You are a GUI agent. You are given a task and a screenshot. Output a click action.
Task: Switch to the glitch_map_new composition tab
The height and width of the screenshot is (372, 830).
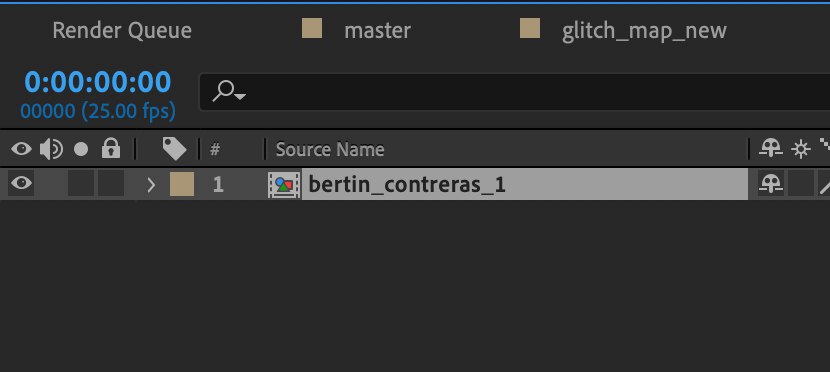(644, 31)
